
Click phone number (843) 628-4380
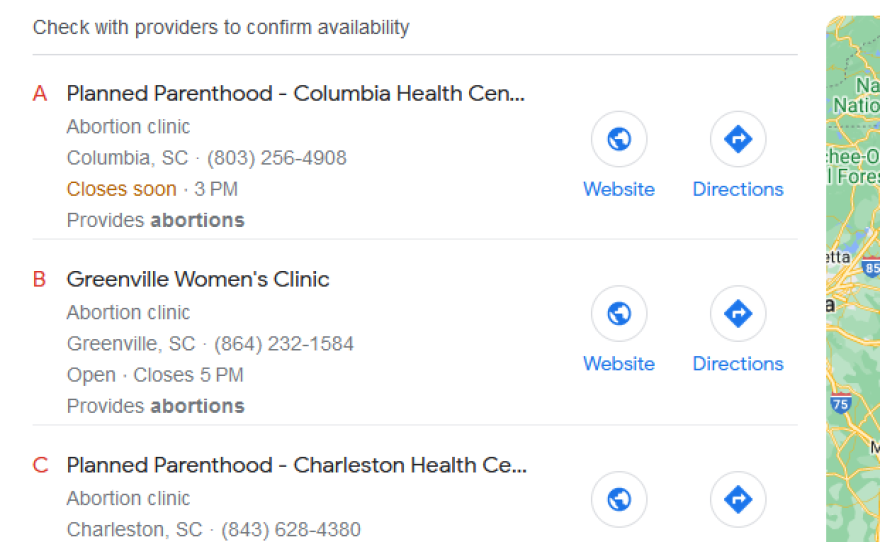[291, 529]
